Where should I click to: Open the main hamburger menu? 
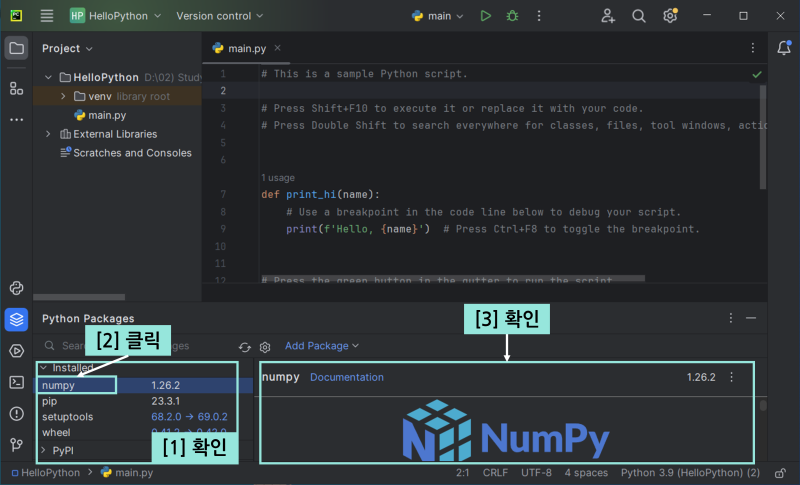(47, 16)
